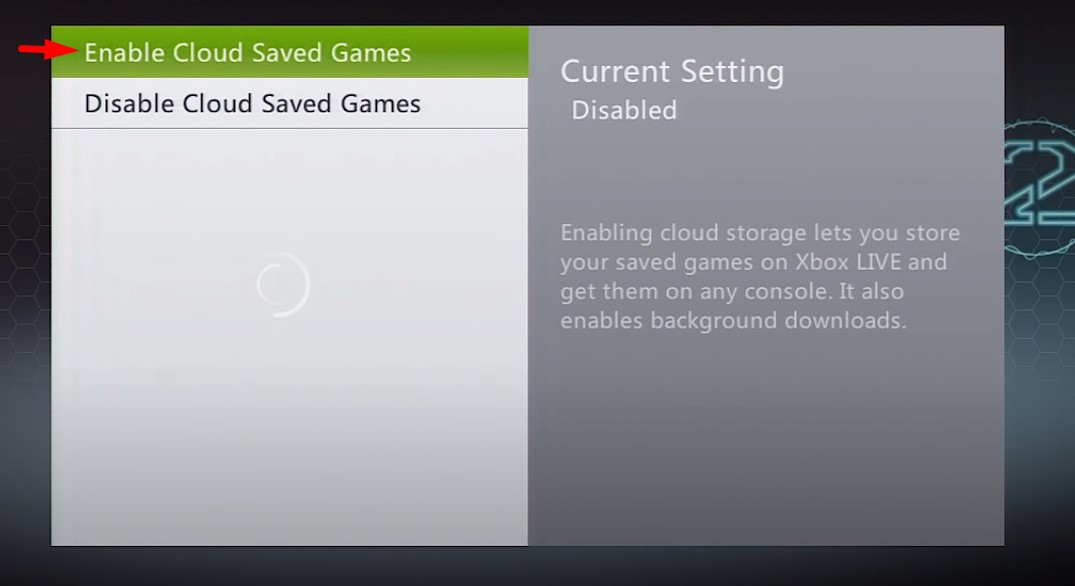Click the word Disable in second row
Screen dimensions: 1075x586
(x=125, y=103)
